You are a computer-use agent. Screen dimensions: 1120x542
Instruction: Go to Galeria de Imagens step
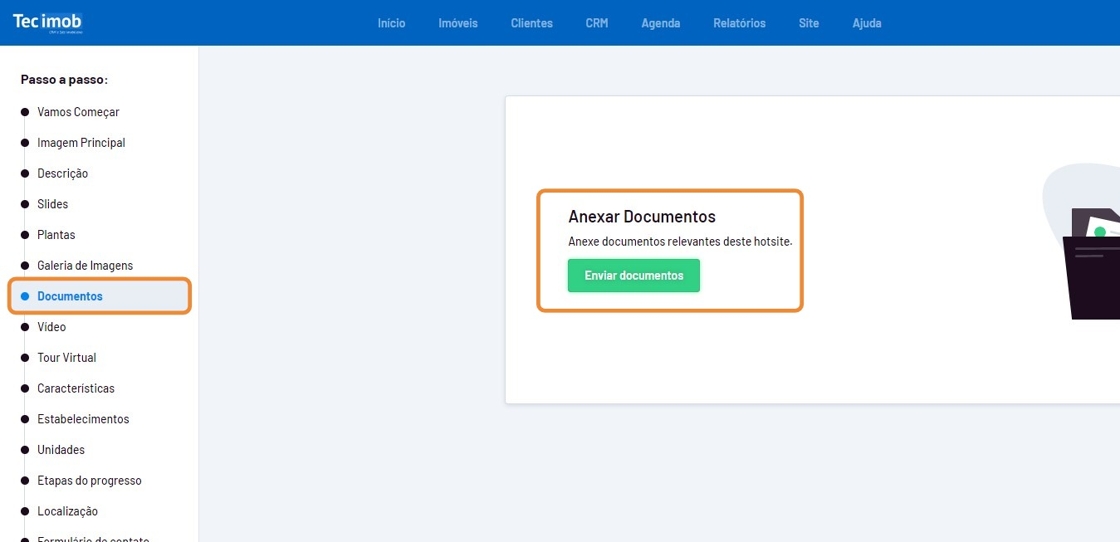tap(85, 266)
